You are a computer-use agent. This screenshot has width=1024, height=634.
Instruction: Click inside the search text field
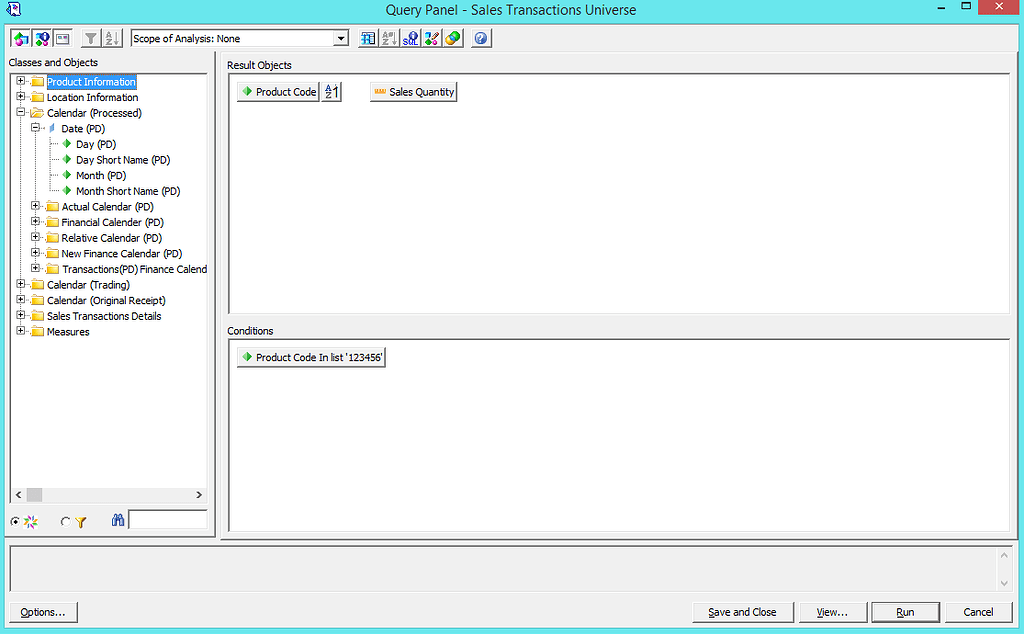click(167, 519)
